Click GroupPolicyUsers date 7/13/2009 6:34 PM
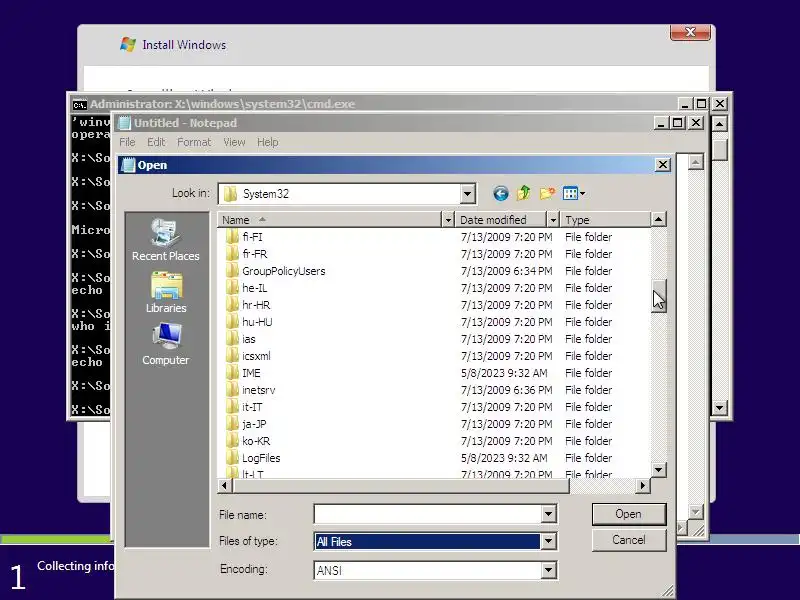The height and width of the screenshot is (600, 800). click(x=507, y=271)
